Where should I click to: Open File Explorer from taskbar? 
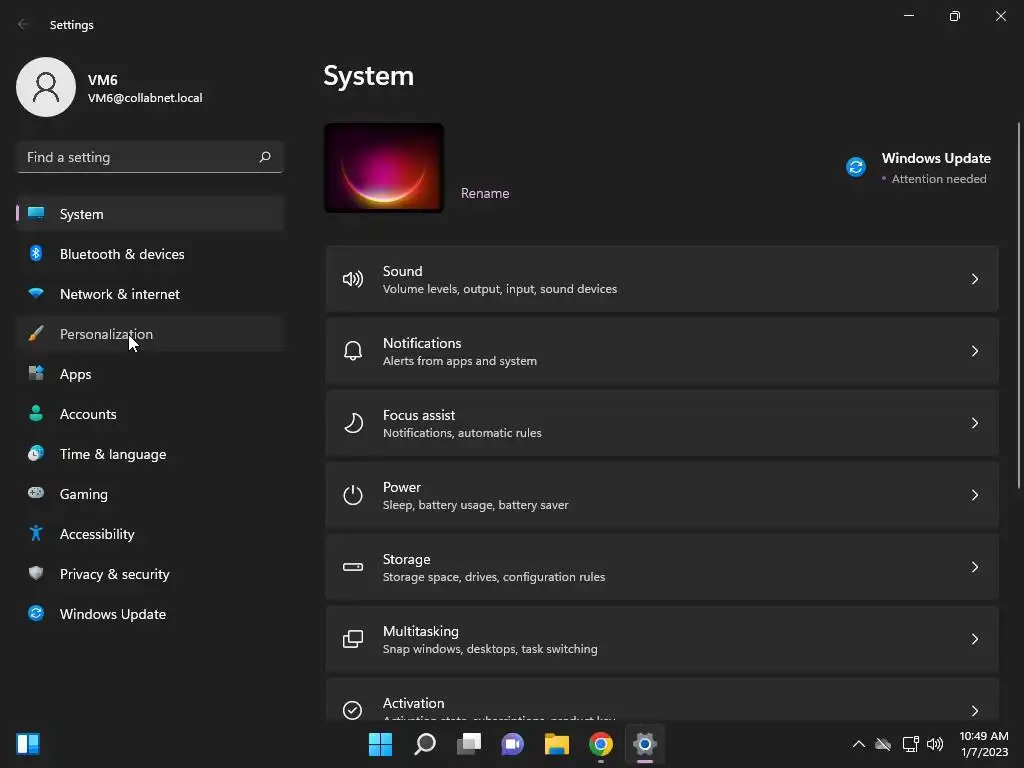(556, 744)
